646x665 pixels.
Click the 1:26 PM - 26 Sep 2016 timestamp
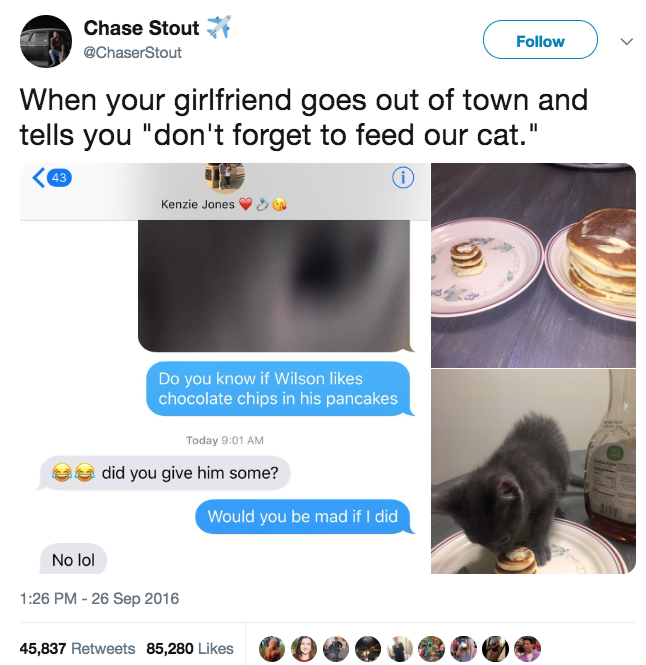coord(99,599)
